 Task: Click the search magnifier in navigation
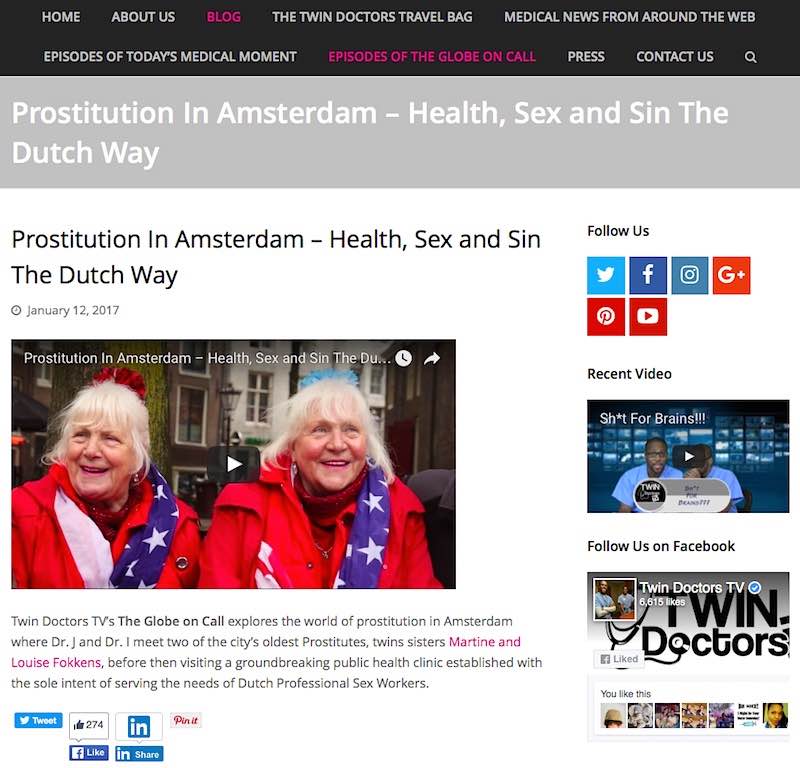click(x=750, y=57)
